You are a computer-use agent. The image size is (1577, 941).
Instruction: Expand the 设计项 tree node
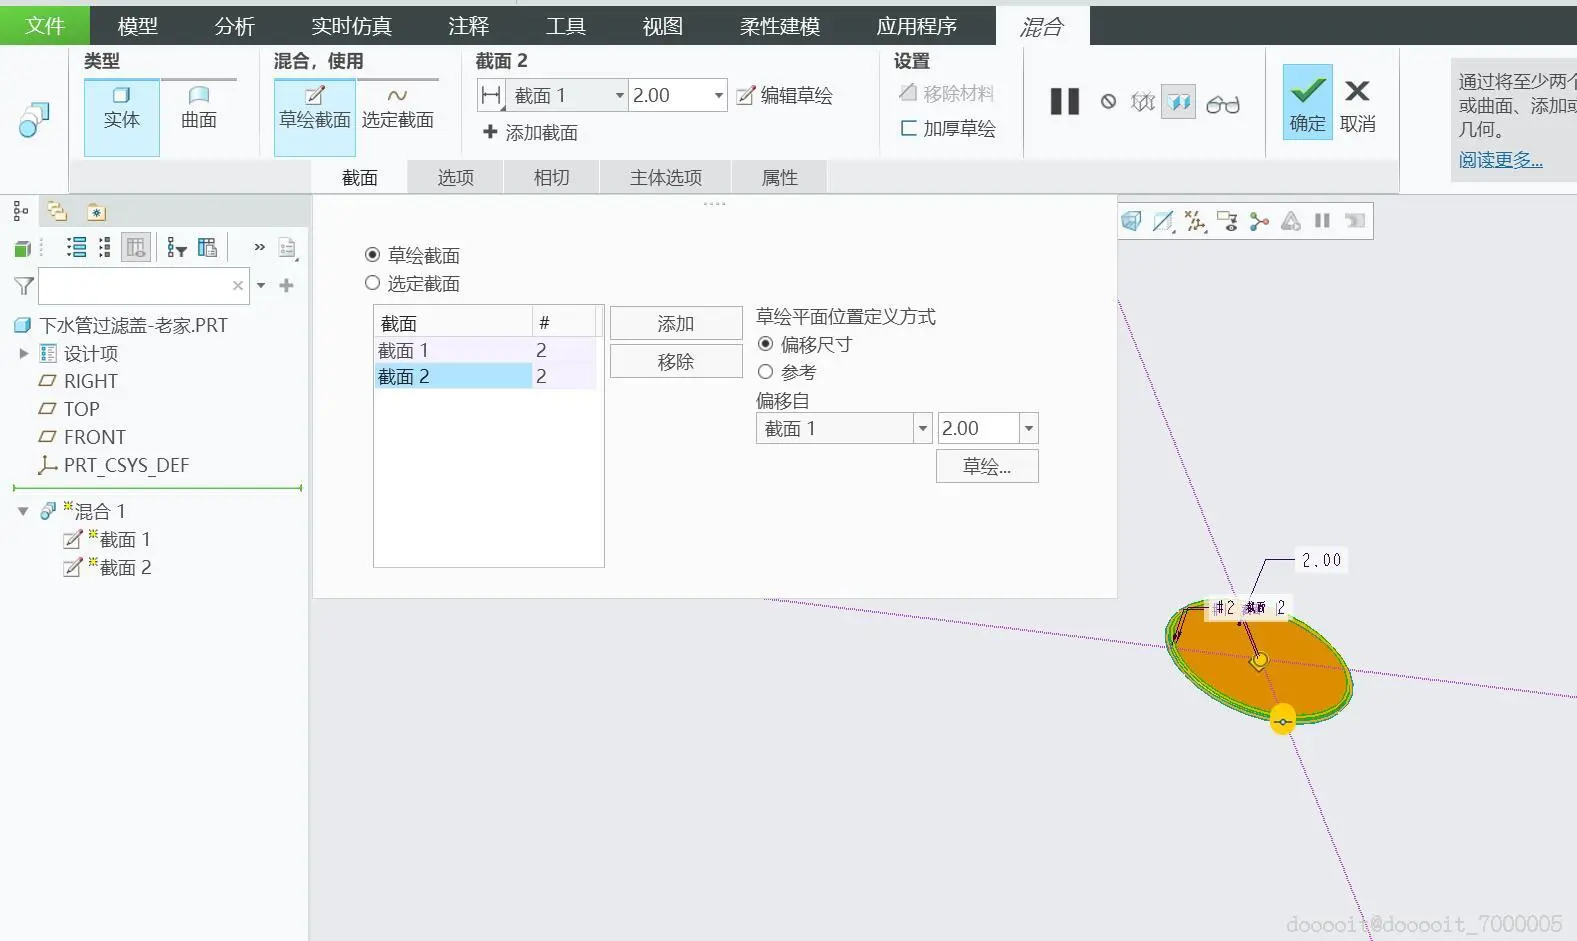pos(24,353)
